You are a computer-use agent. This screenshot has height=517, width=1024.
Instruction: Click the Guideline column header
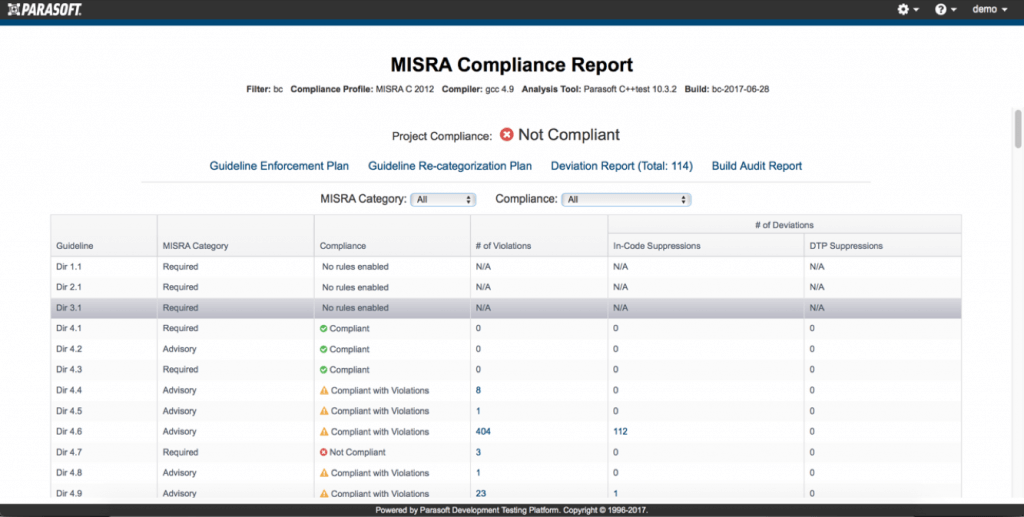[x=75, y=246]
